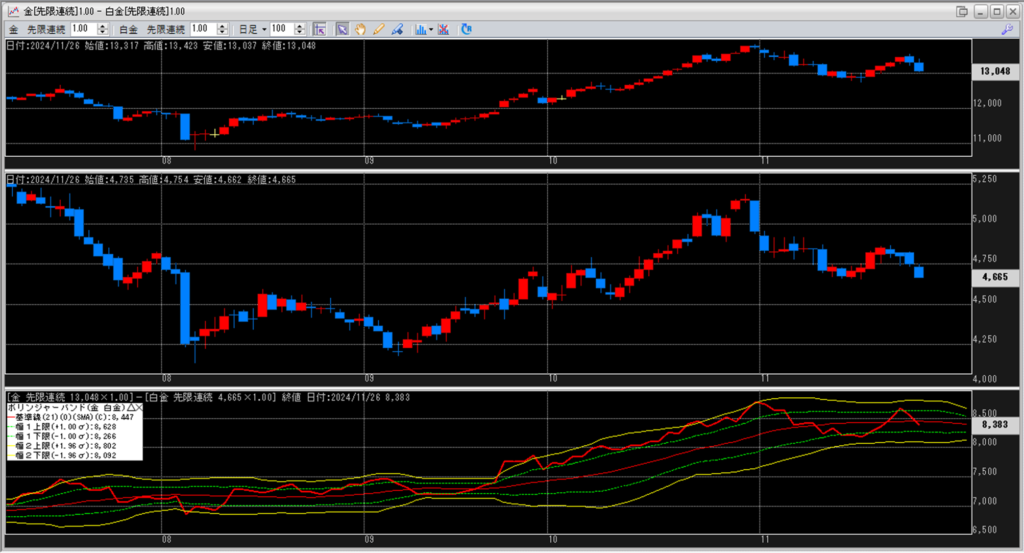Activate the hand pan tool
Image resolution: width=1024 pixels, height=553 pixels.
pyautogui.click(x=360, y=29)
